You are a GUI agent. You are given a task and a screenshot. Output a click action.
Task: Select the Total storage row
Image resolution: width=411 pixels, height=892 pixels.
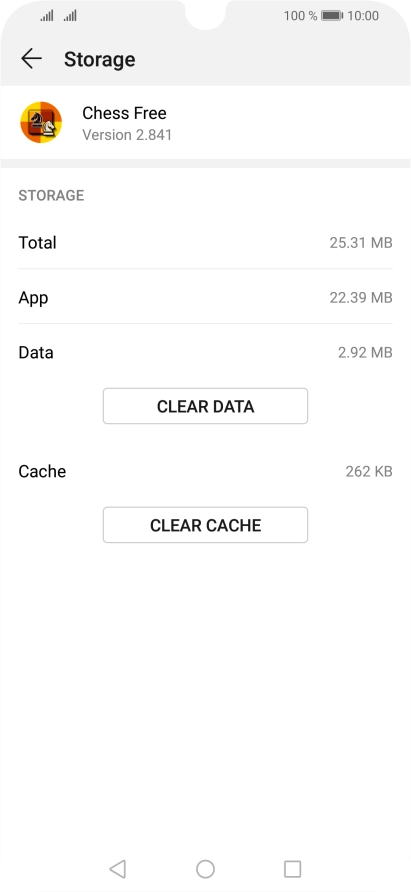[x=206, y=242]
